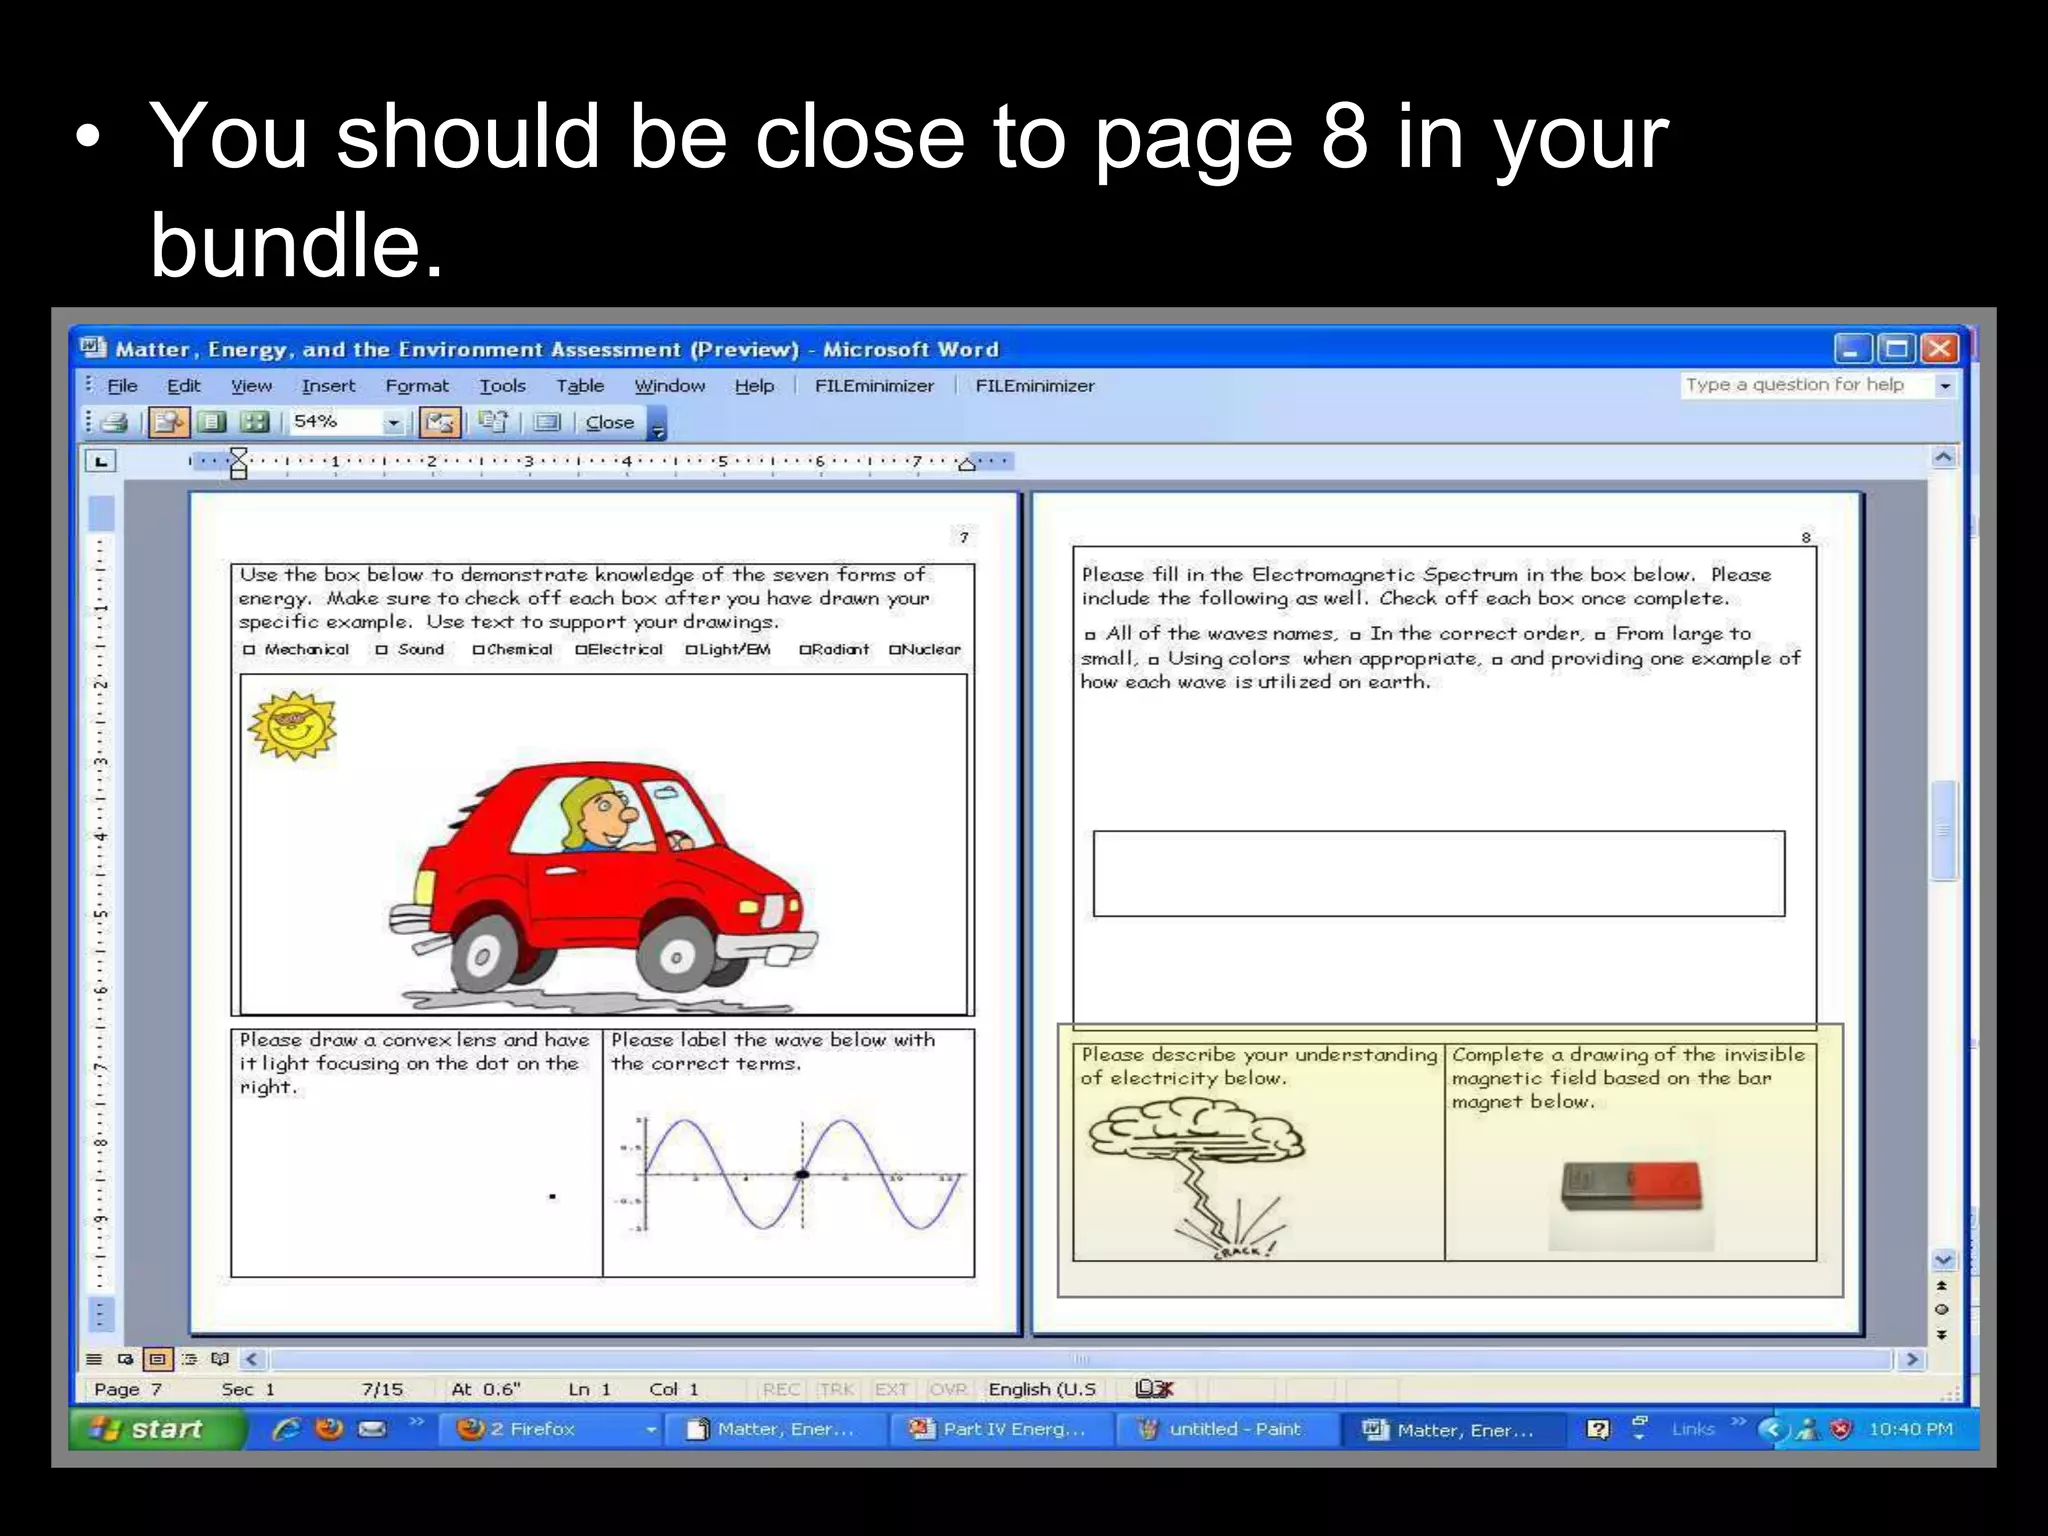Toggle TRK track changes indicator

pos(836,1389)
